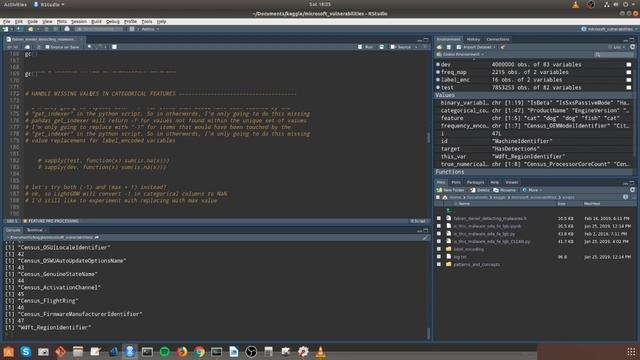Open VLC media player from the dock
640x360 pixels.
pyautogui.click(x=321, y=351)
